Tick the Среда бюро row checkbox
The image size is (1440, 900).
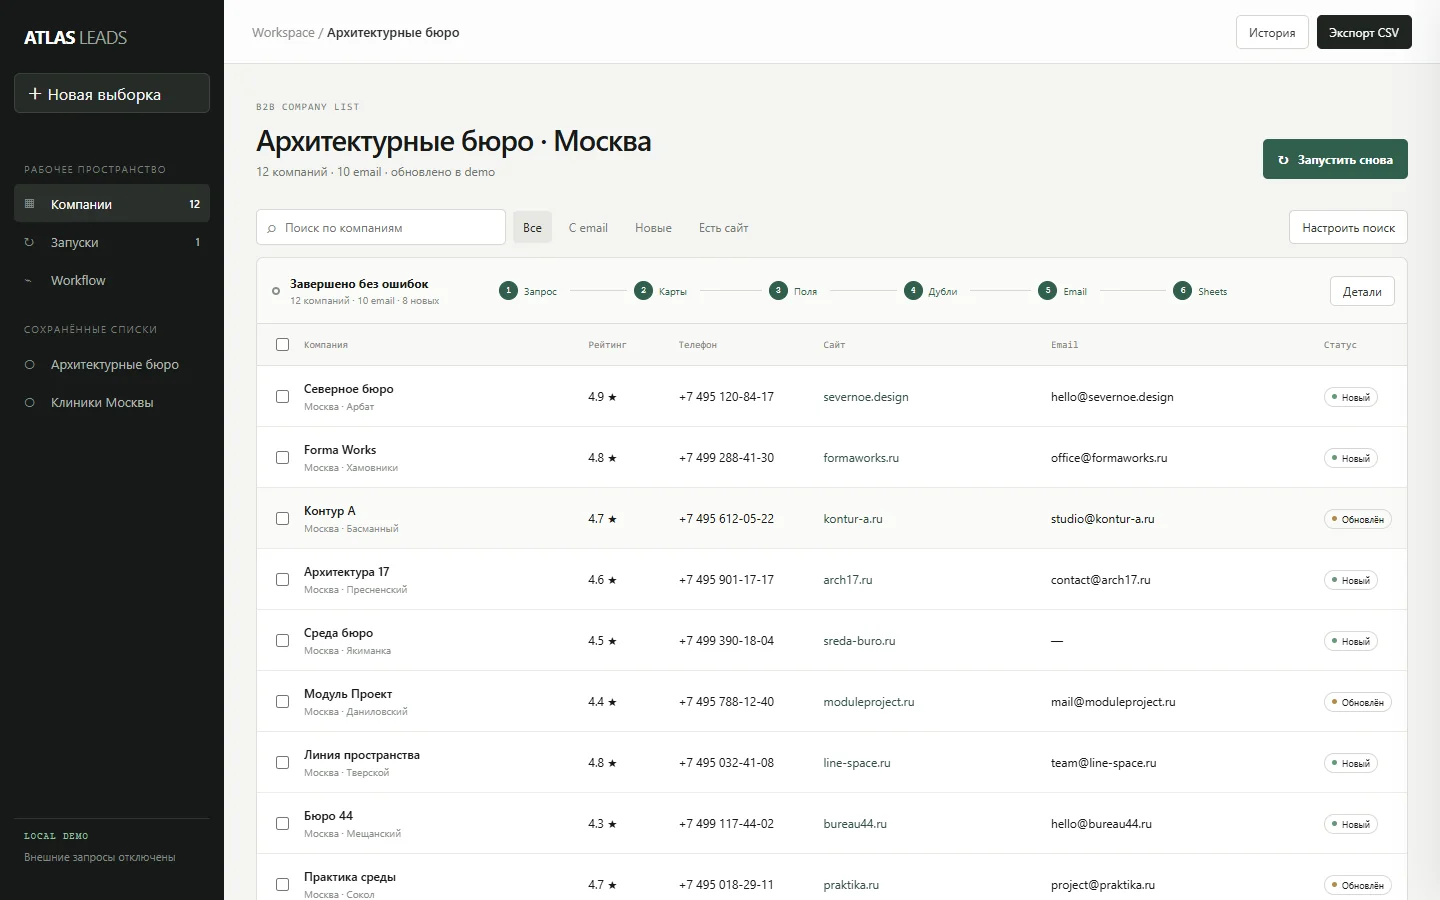pos(282,641)
